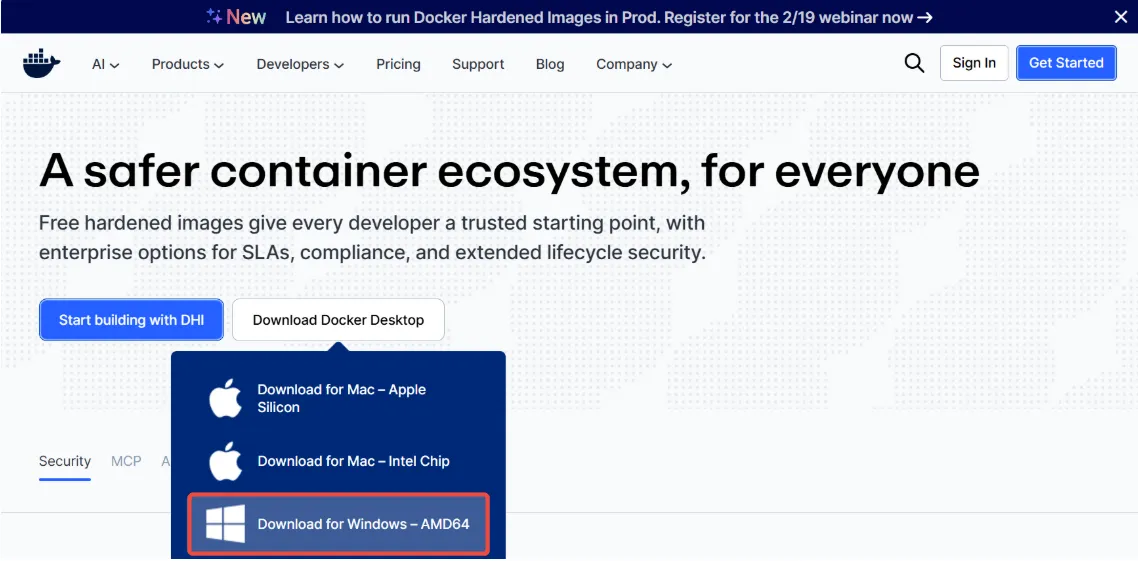Image resolution: width=1138 pixels, height=561 pixels.
Task: Open the search magnifier icon
Action: click(x=914, y=63)
